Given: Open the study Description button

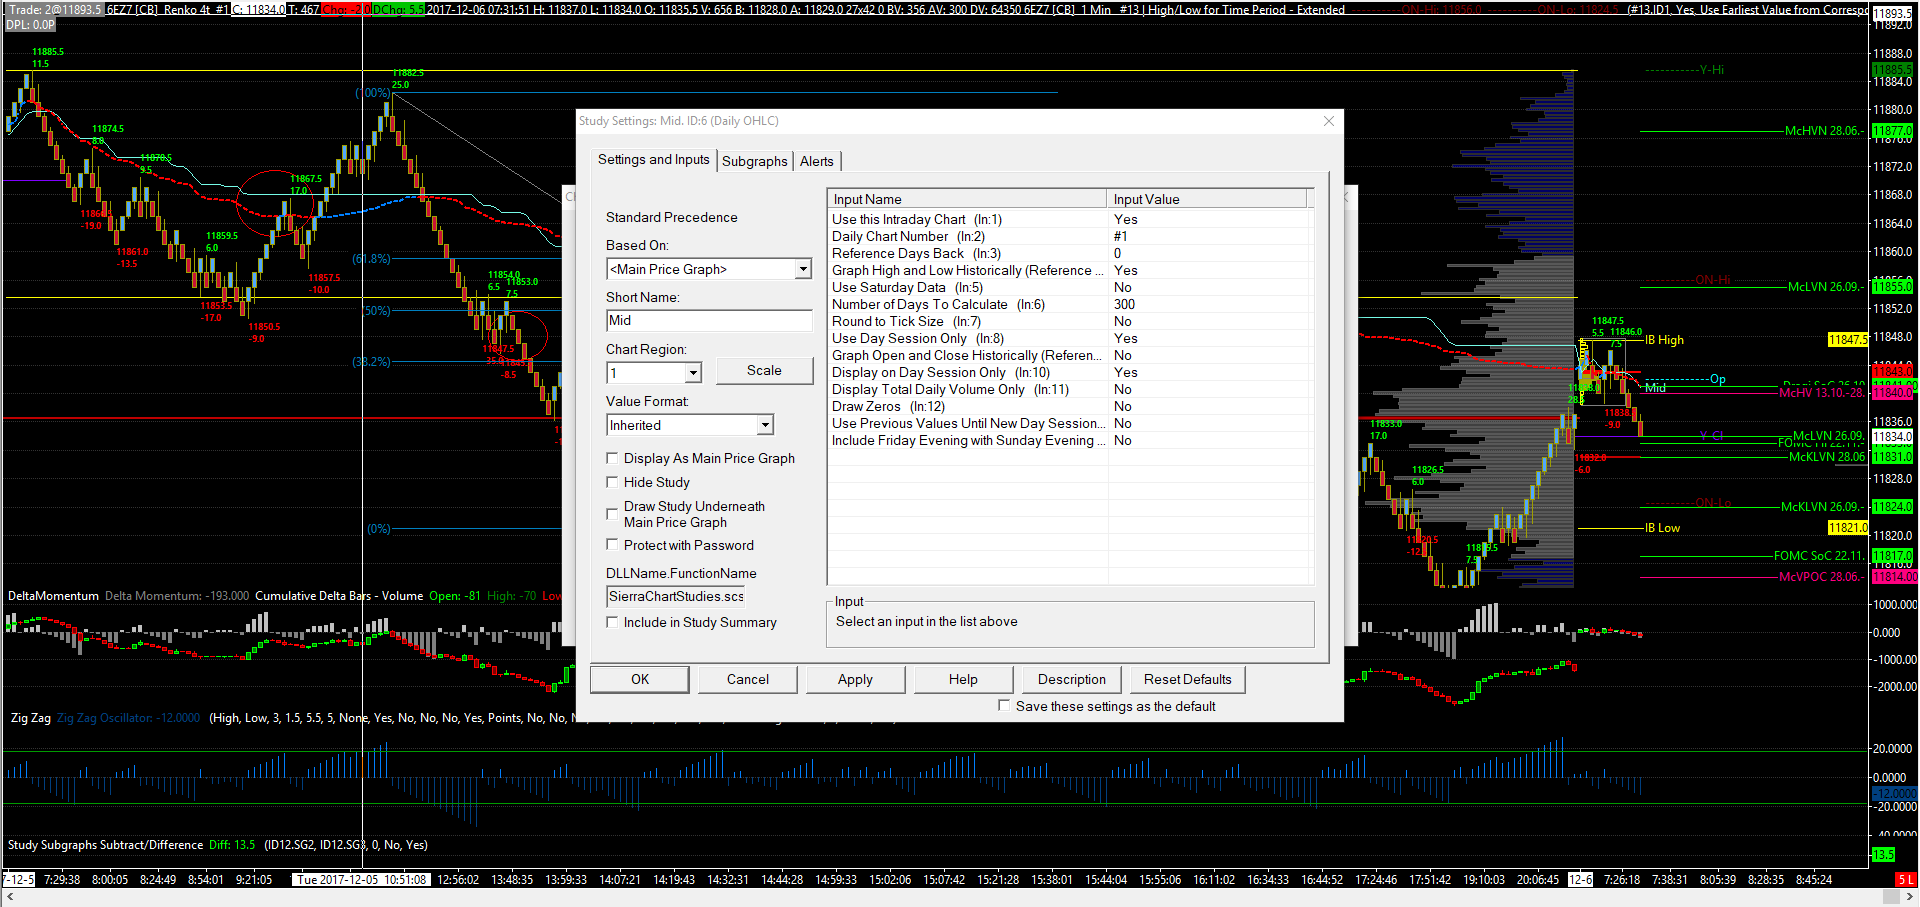Looking at the screenshot, I should 1071,679.
